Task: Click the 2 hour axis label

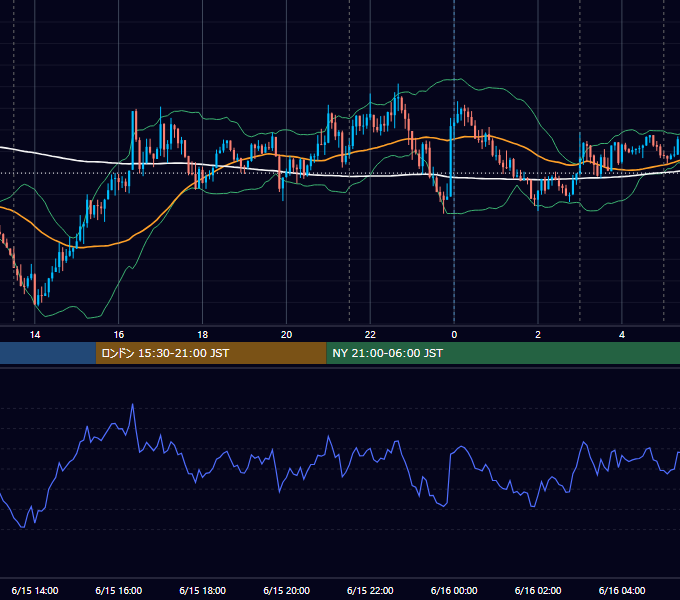Action: click(538, 335)
